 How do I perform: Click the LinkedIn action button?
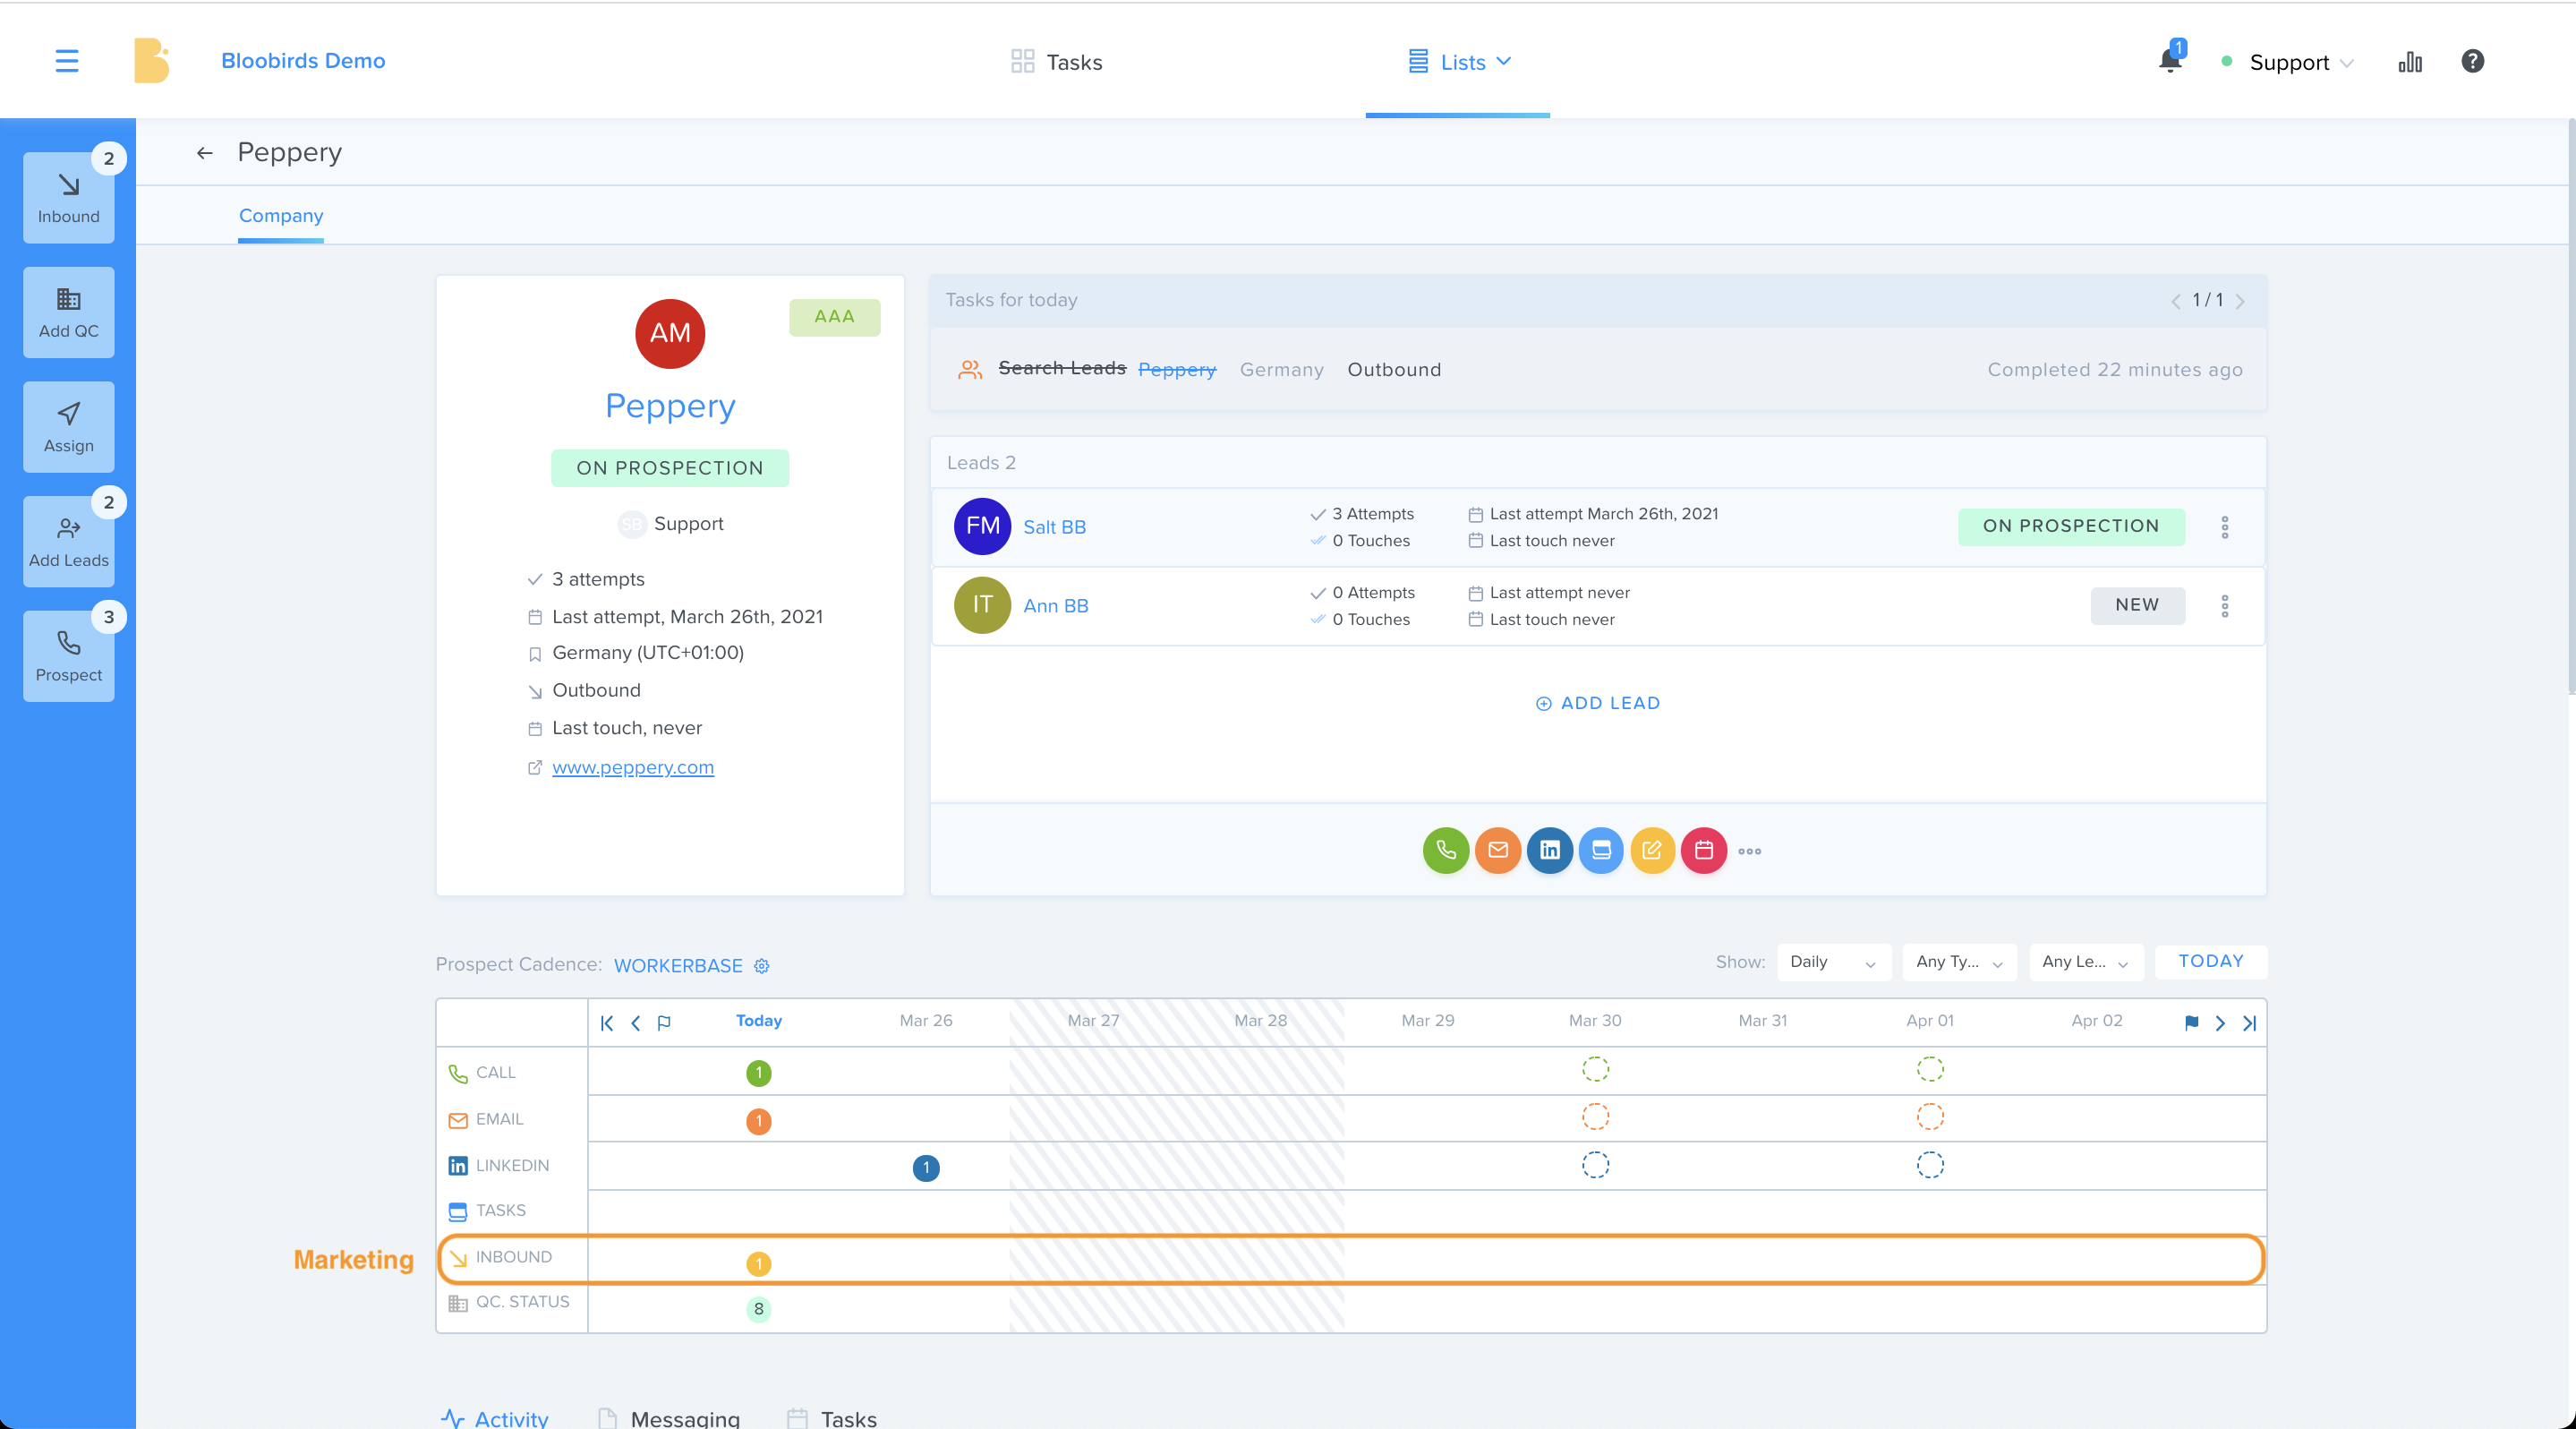pos(1550,851)
